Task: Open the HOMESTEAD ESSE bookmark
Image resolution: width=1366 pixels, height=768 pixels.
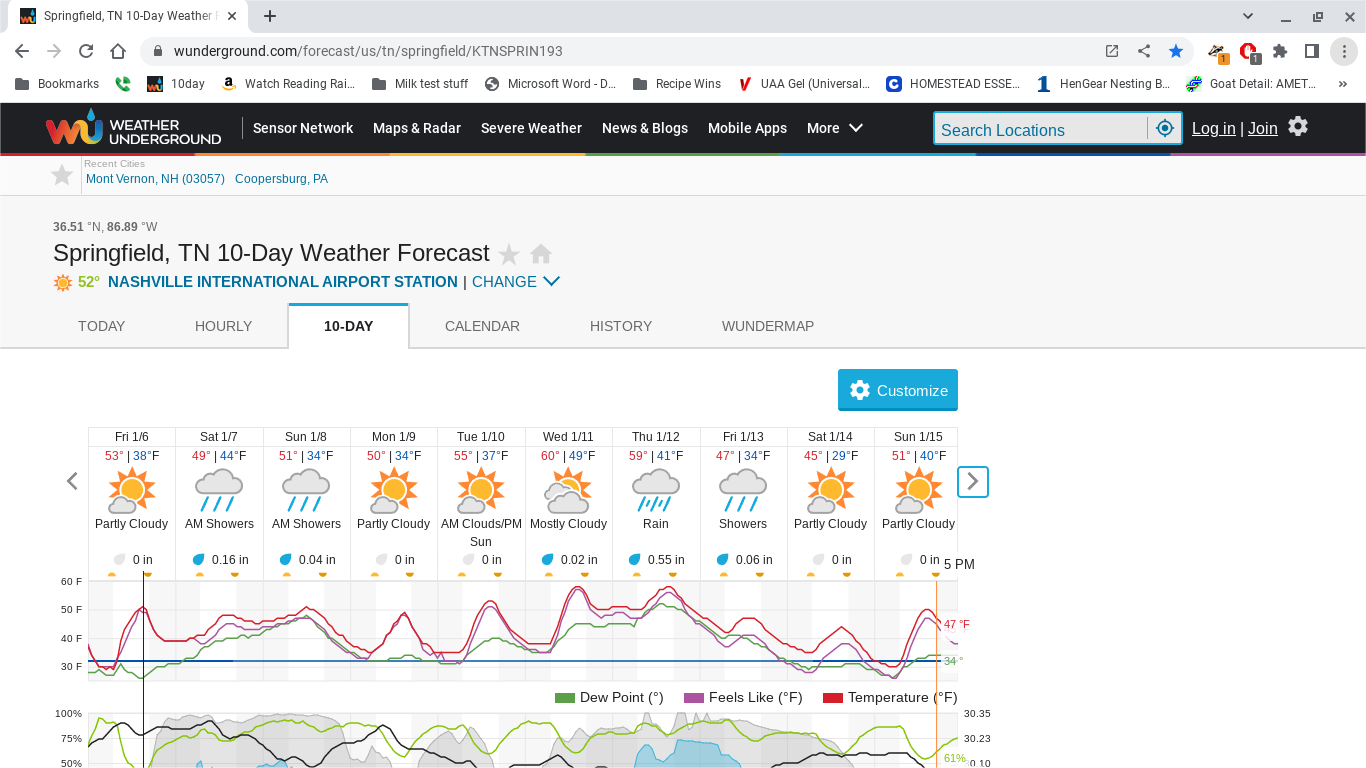Action: [953, 84]
